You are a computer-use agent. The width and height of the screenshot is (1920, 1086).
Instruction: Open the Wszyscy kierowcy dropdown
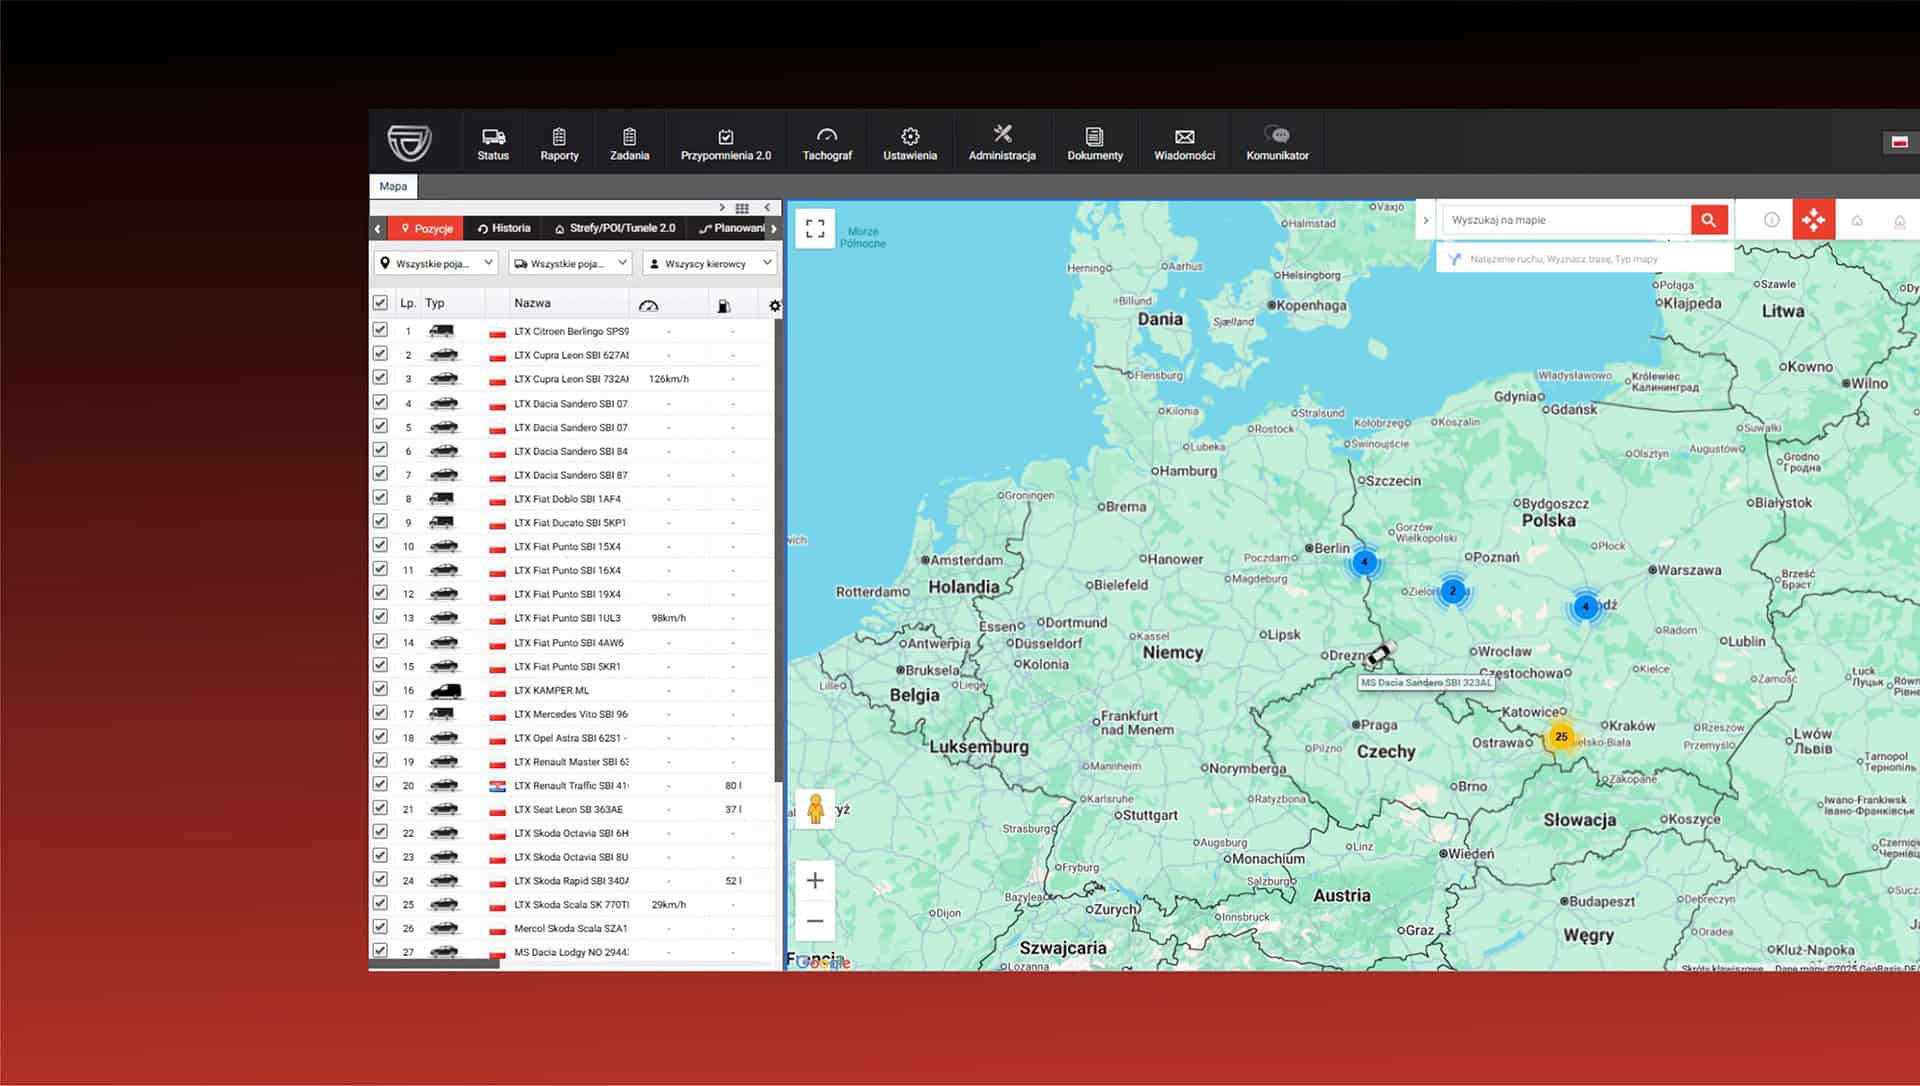[708, 263]
